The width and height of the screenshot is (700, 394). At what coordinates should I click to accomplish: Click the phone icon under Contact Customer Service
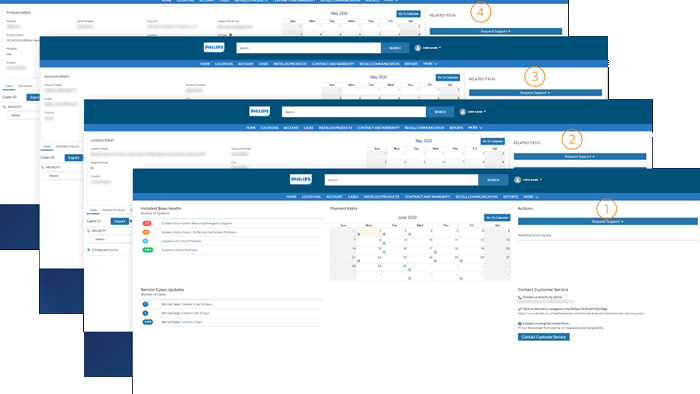520,297
